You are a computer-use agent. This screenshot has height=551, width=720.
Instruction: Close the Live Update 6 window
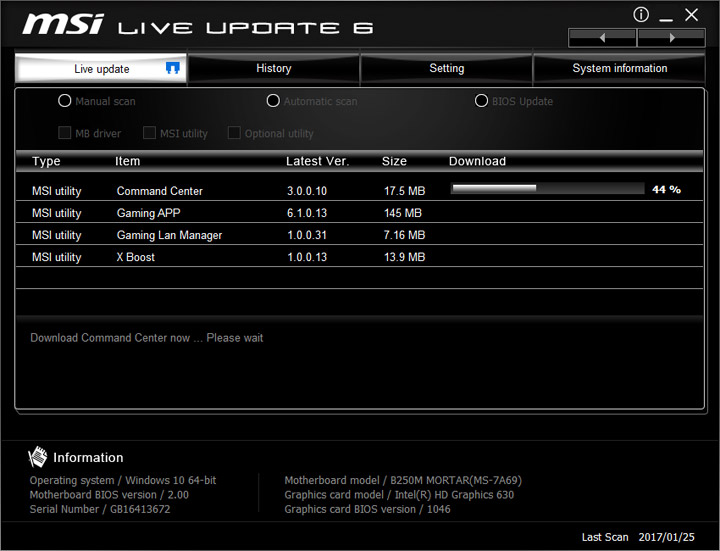692,15
